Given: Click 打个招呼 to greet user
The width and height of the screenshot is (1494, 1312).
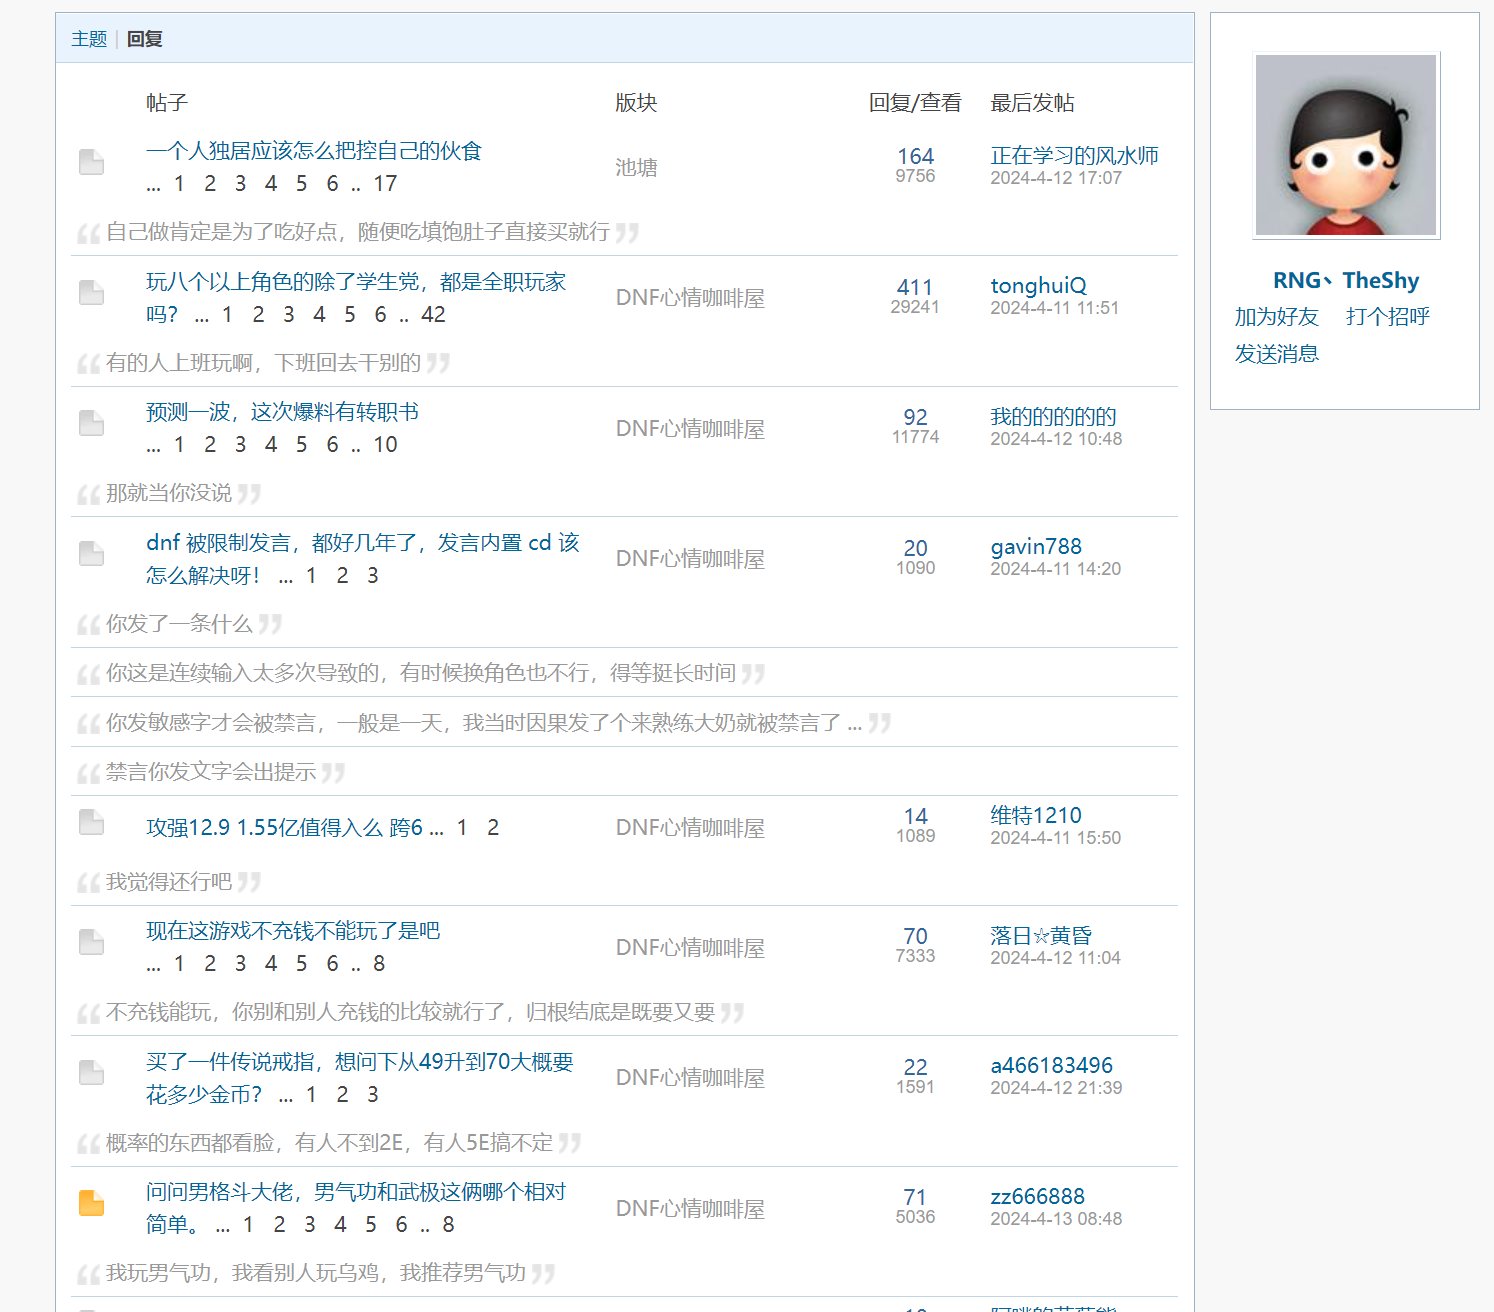Looking at the screenshot, I should pos(1388,317).
